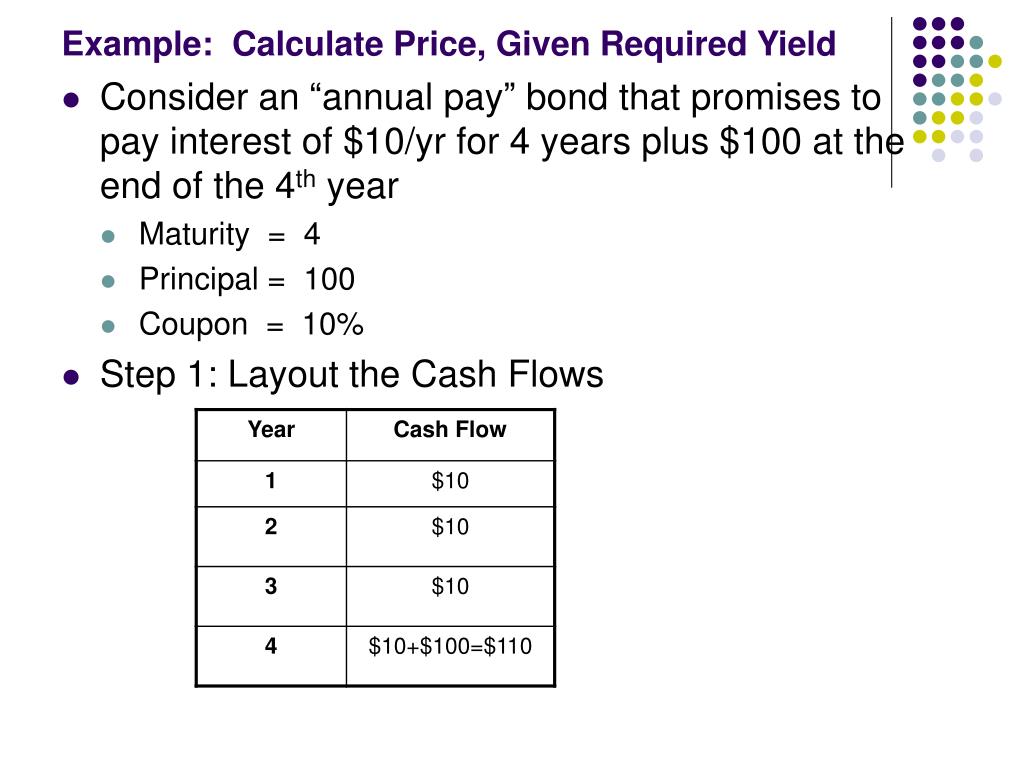Click the "Coupon = 10%" sub-bullet text

pyautogui.click(x=251, y=325)
